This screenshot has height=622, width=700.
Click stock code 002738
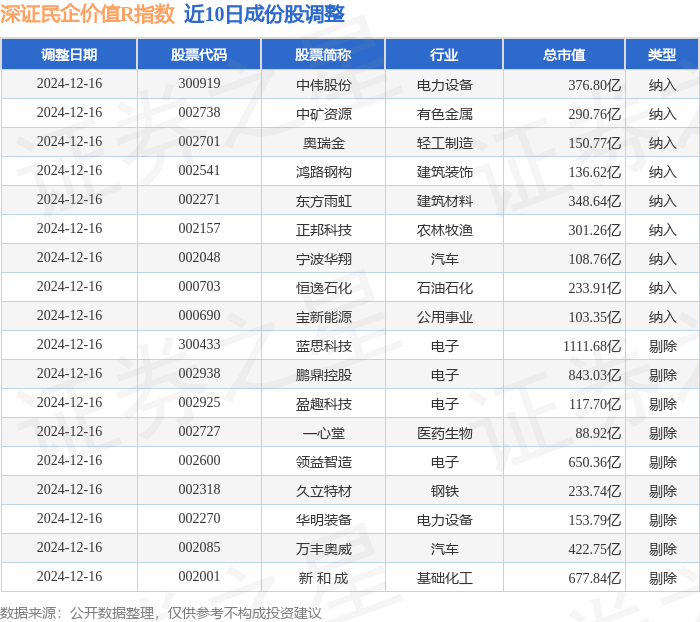[199, 113]
